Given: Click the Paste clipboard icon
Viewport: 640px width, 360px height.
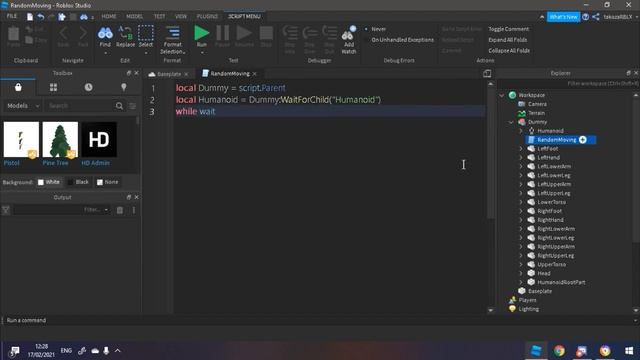Looking at the screenshot, I should click(13, 37).
